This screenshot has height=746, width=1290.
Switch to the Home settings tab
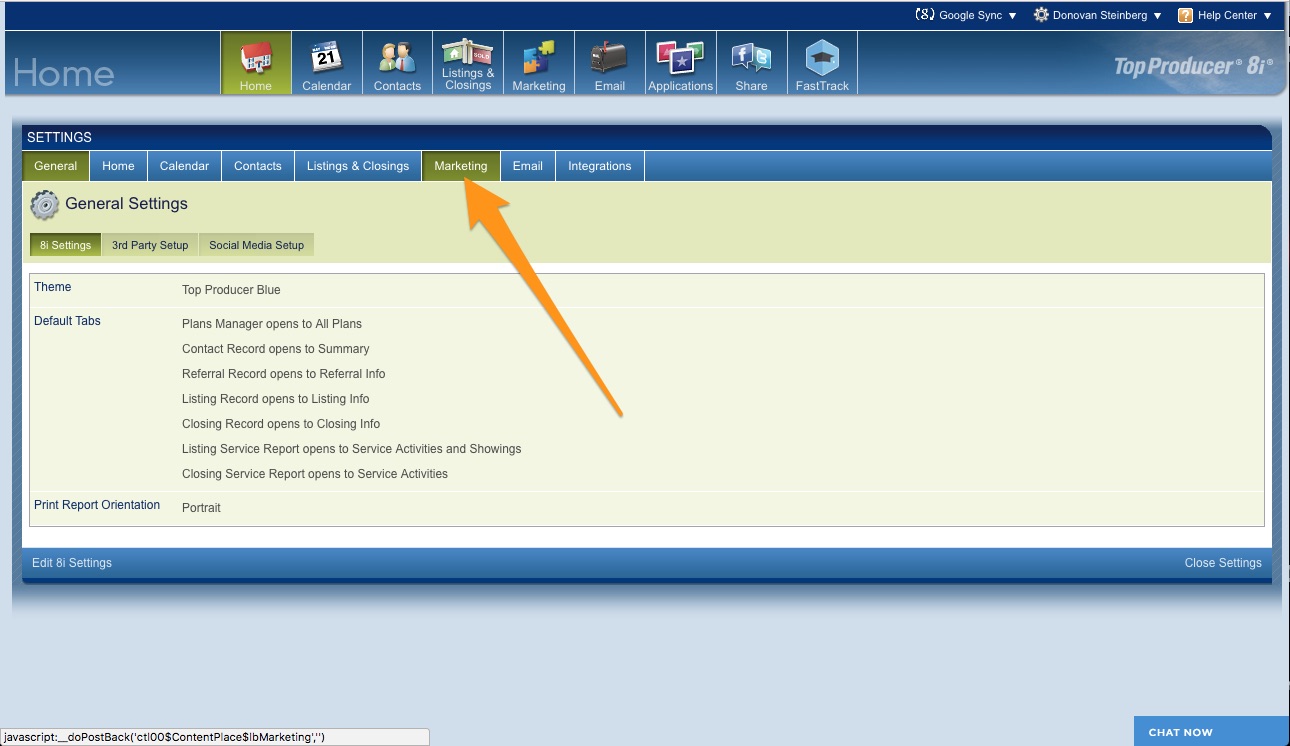point(118,166)
